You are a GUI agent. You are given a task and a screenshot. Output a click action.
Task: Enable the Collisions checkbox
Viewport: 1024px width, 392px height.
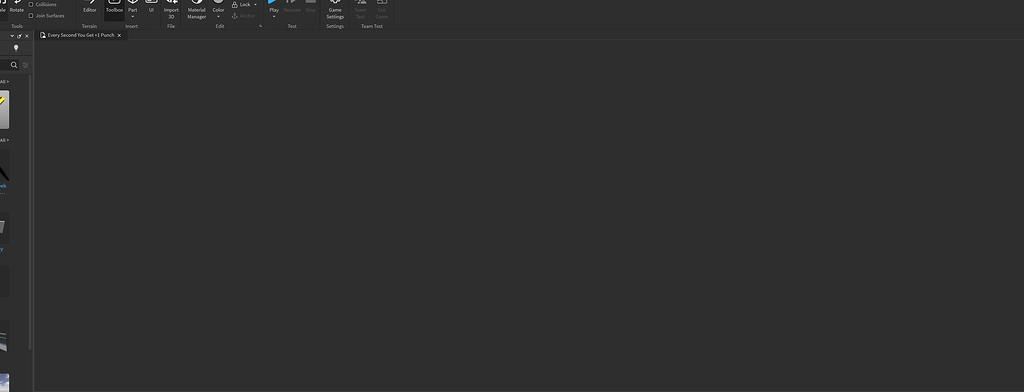pos(31,5)
